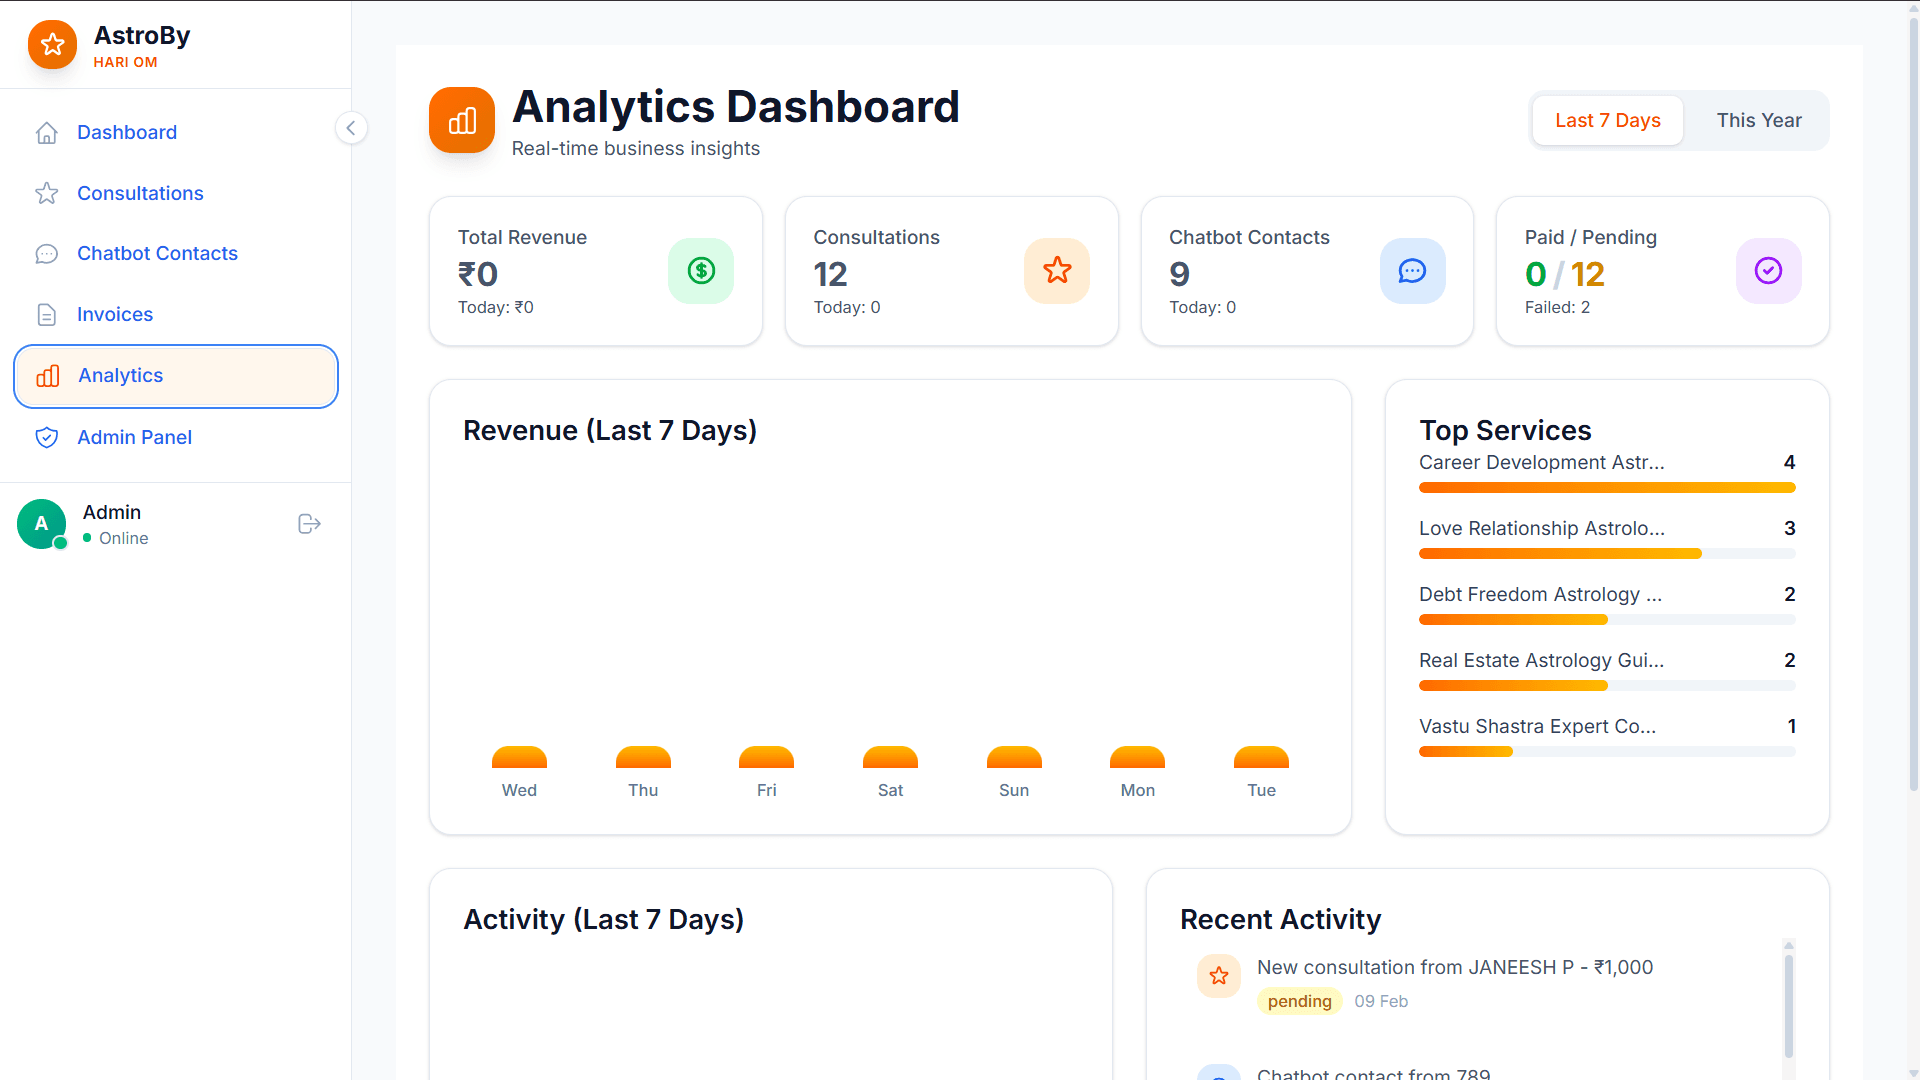Switch to the Last 7 Days range

tap(1607, 121)
